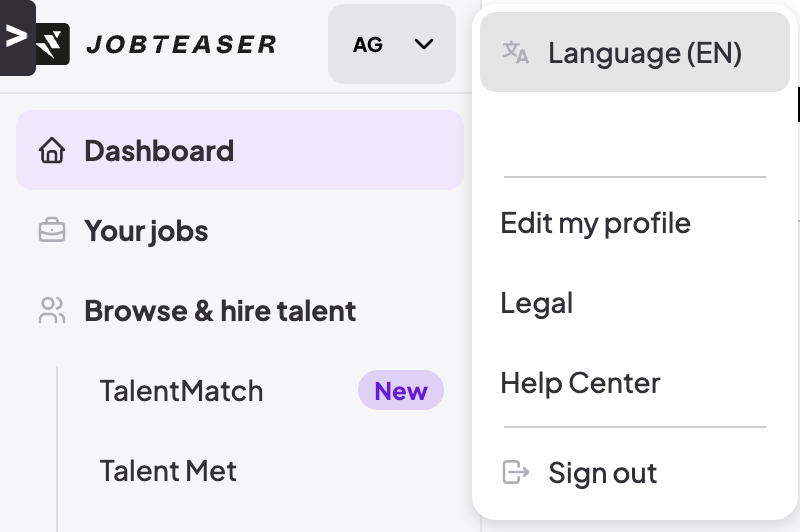Choose Edit my profile from the menu
This screenshot has width=800, height=532.
click(595, 222)
